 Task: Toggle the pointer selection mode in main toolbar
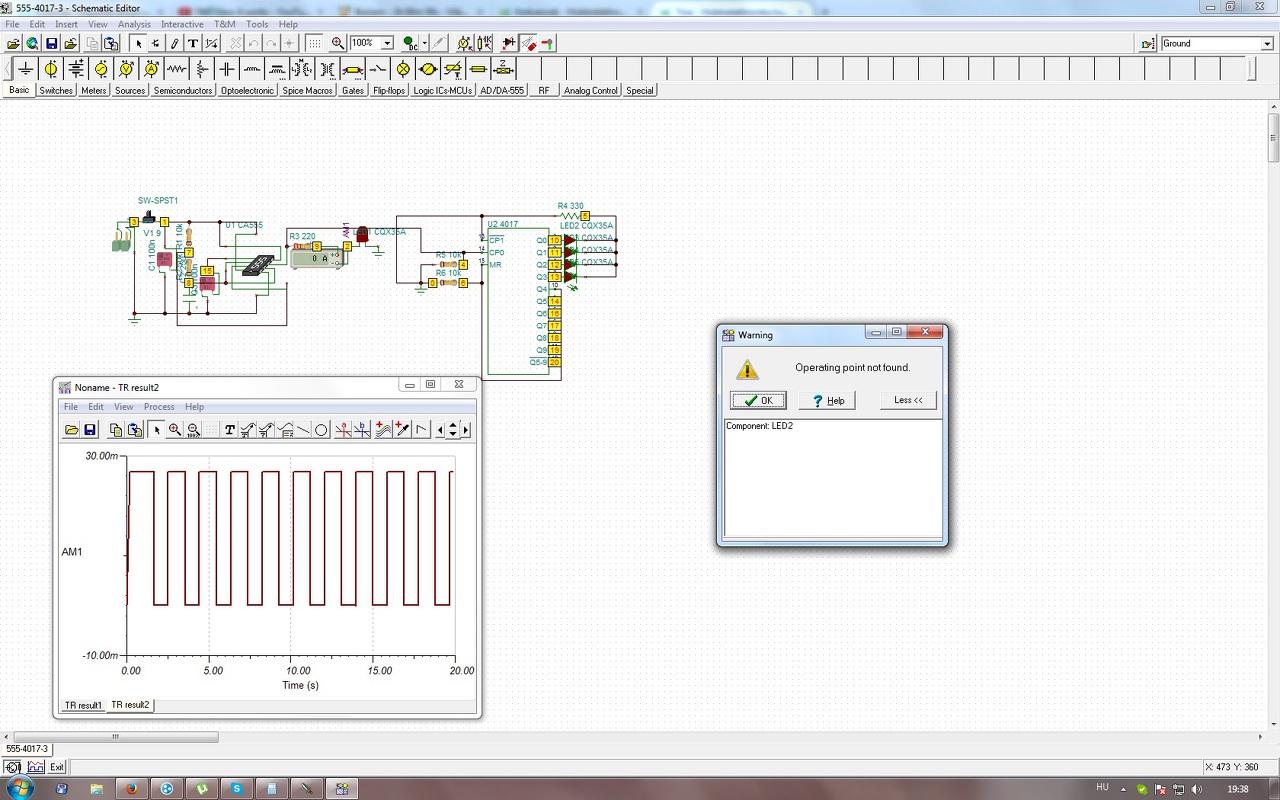tap(138, 43)
